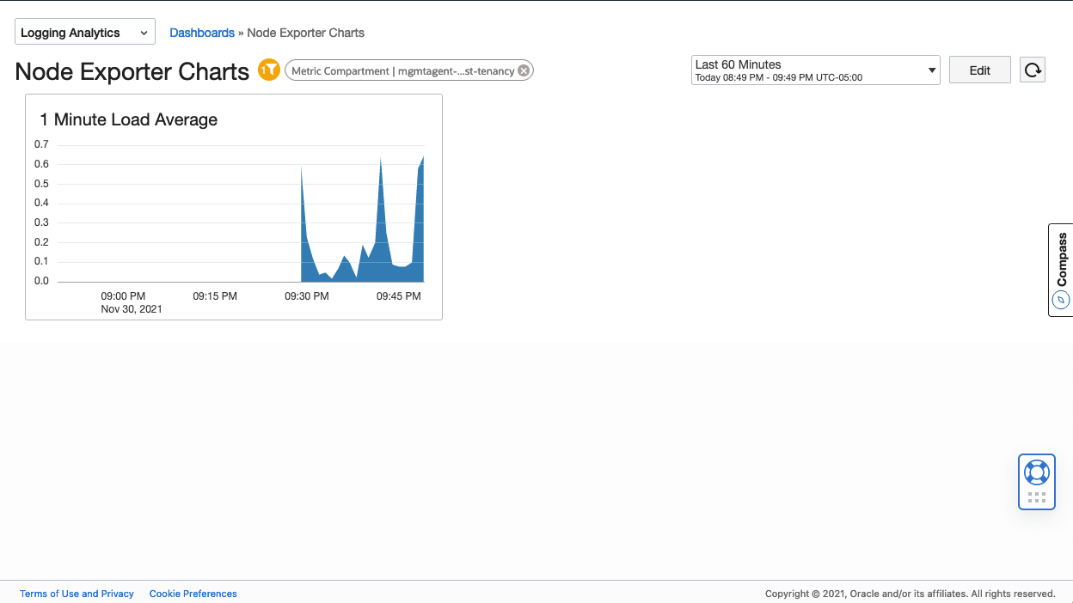This screenshot has height=603, width=1073.
Task: Click the 1 Minute Load Average chart title
Action: 129,120
